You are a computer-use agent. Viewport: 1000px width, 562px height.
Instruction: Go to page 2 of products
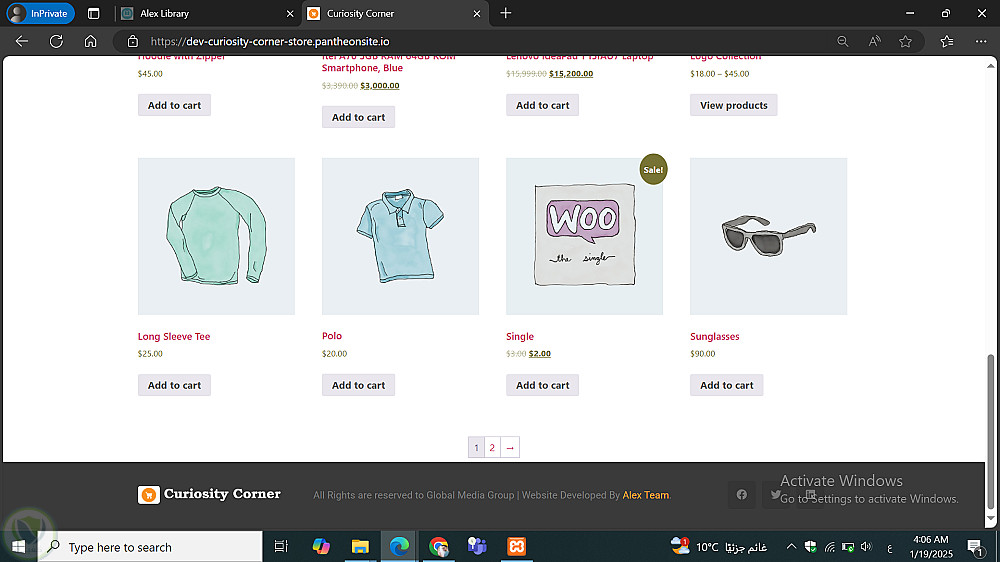click(492, 447)
